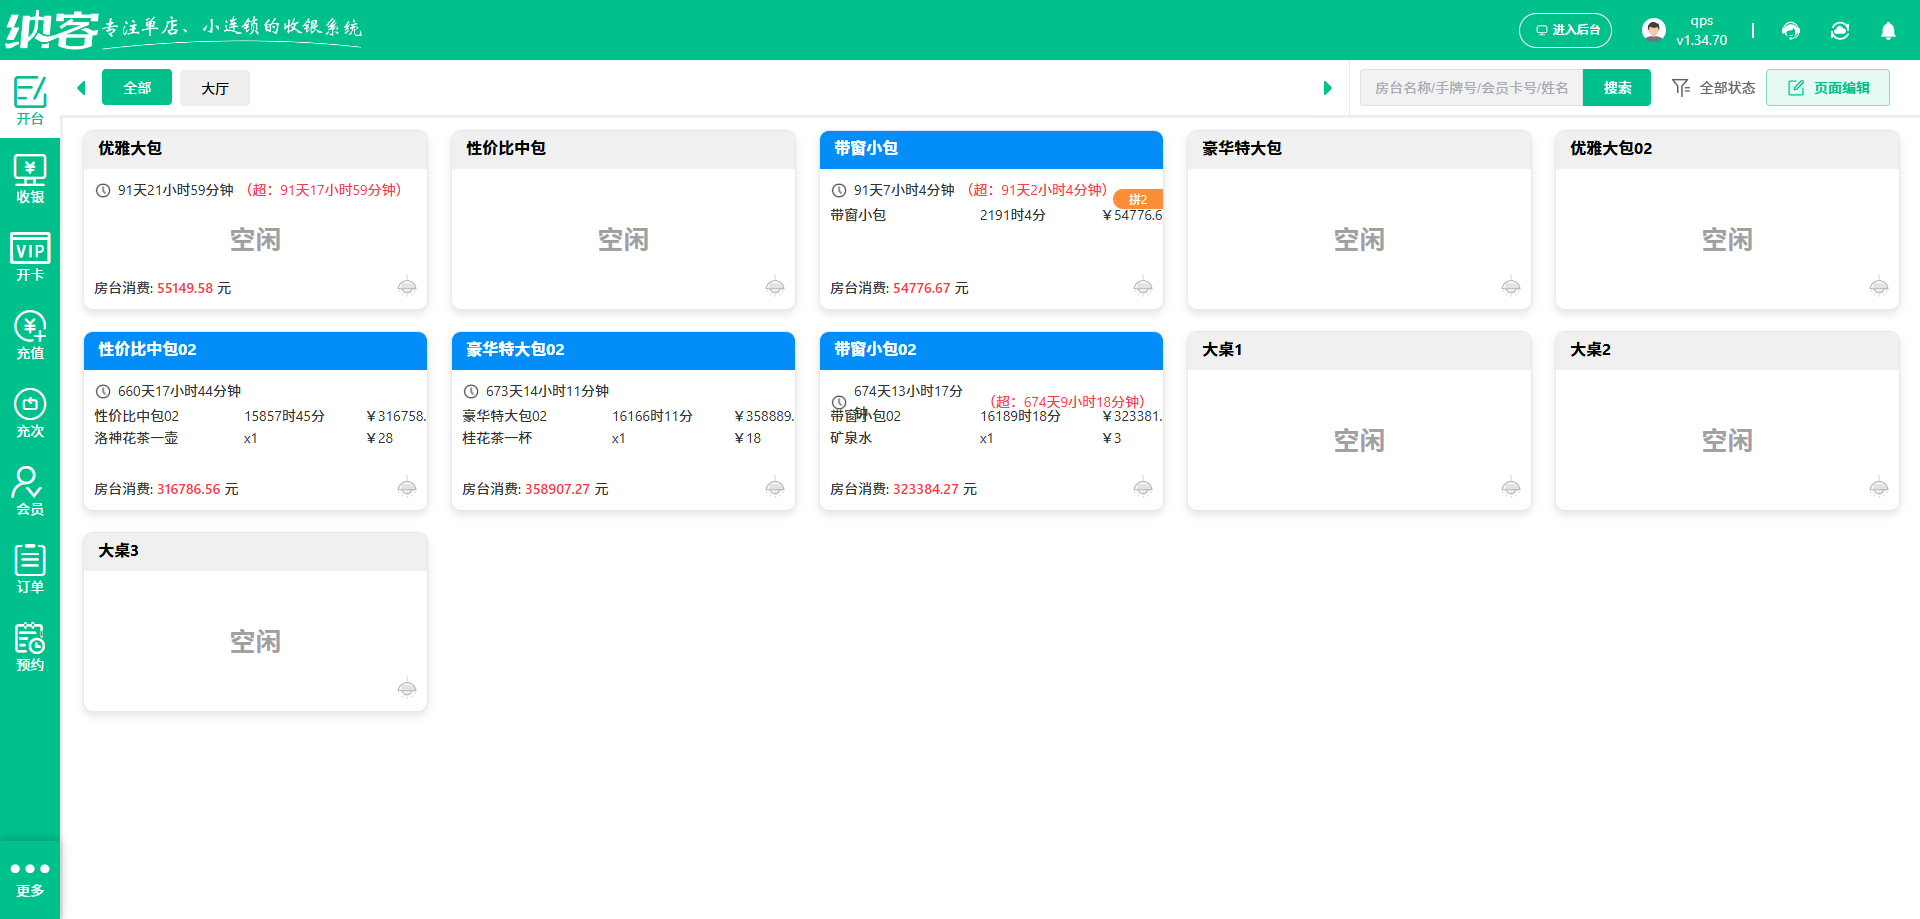Screen dimensions: 1920x919
Task: Open the 性价比中包 room card header
Action: tap(623, 149)
